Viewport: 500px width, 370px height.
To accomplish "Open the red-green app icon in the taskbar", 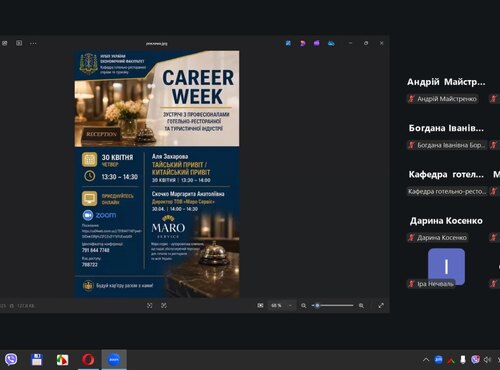I will click(62, 360).
